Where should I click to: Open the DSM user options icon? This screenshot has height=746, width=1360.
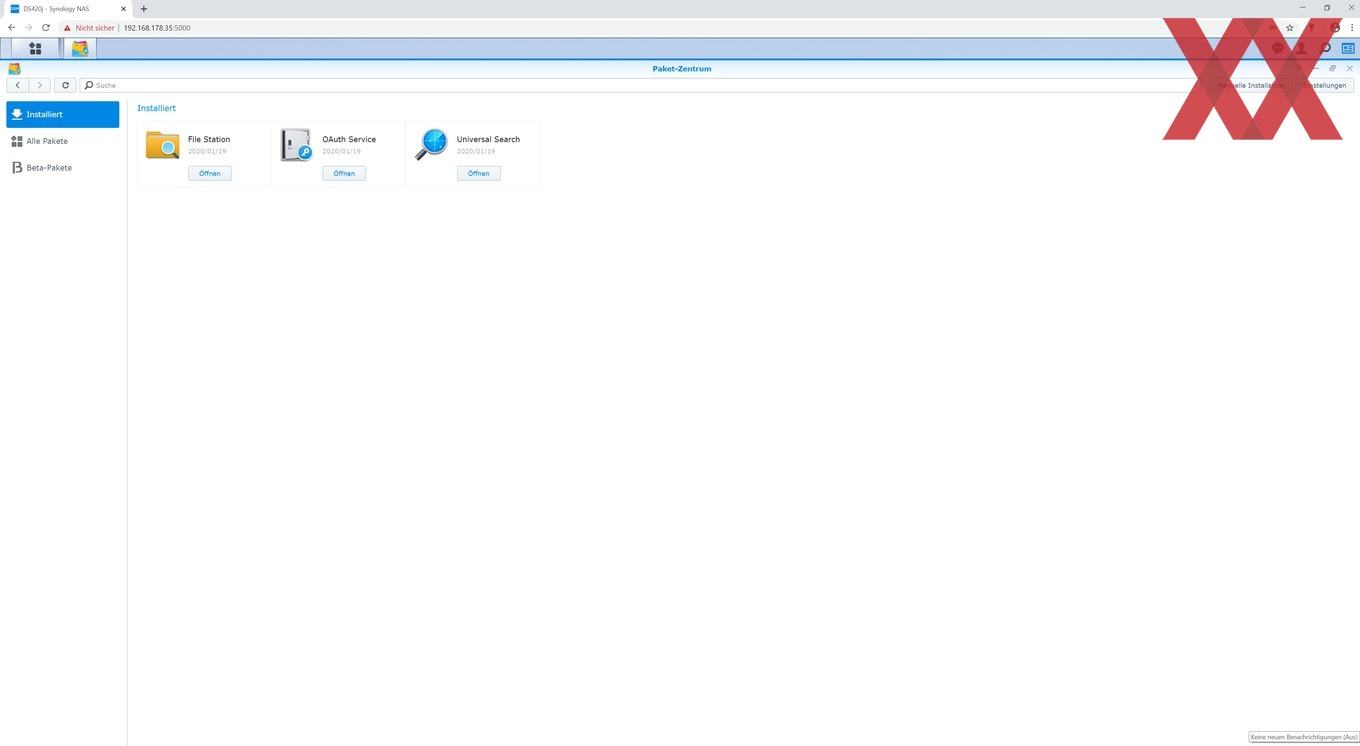pyautogui.click(x=1301, y=48)
